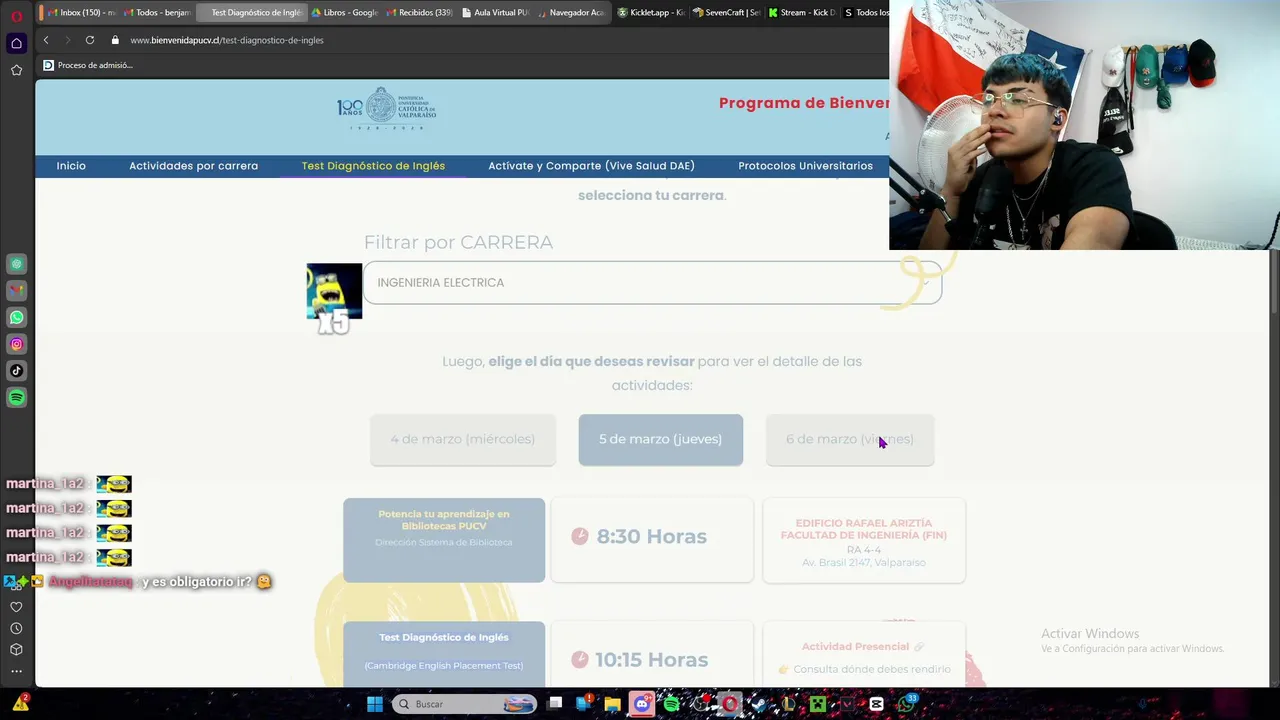Click the Filtrar por CARRERA heading
Image resolution: width=1280 pixels, height=720 pixels.
click(x=458, y=242)
